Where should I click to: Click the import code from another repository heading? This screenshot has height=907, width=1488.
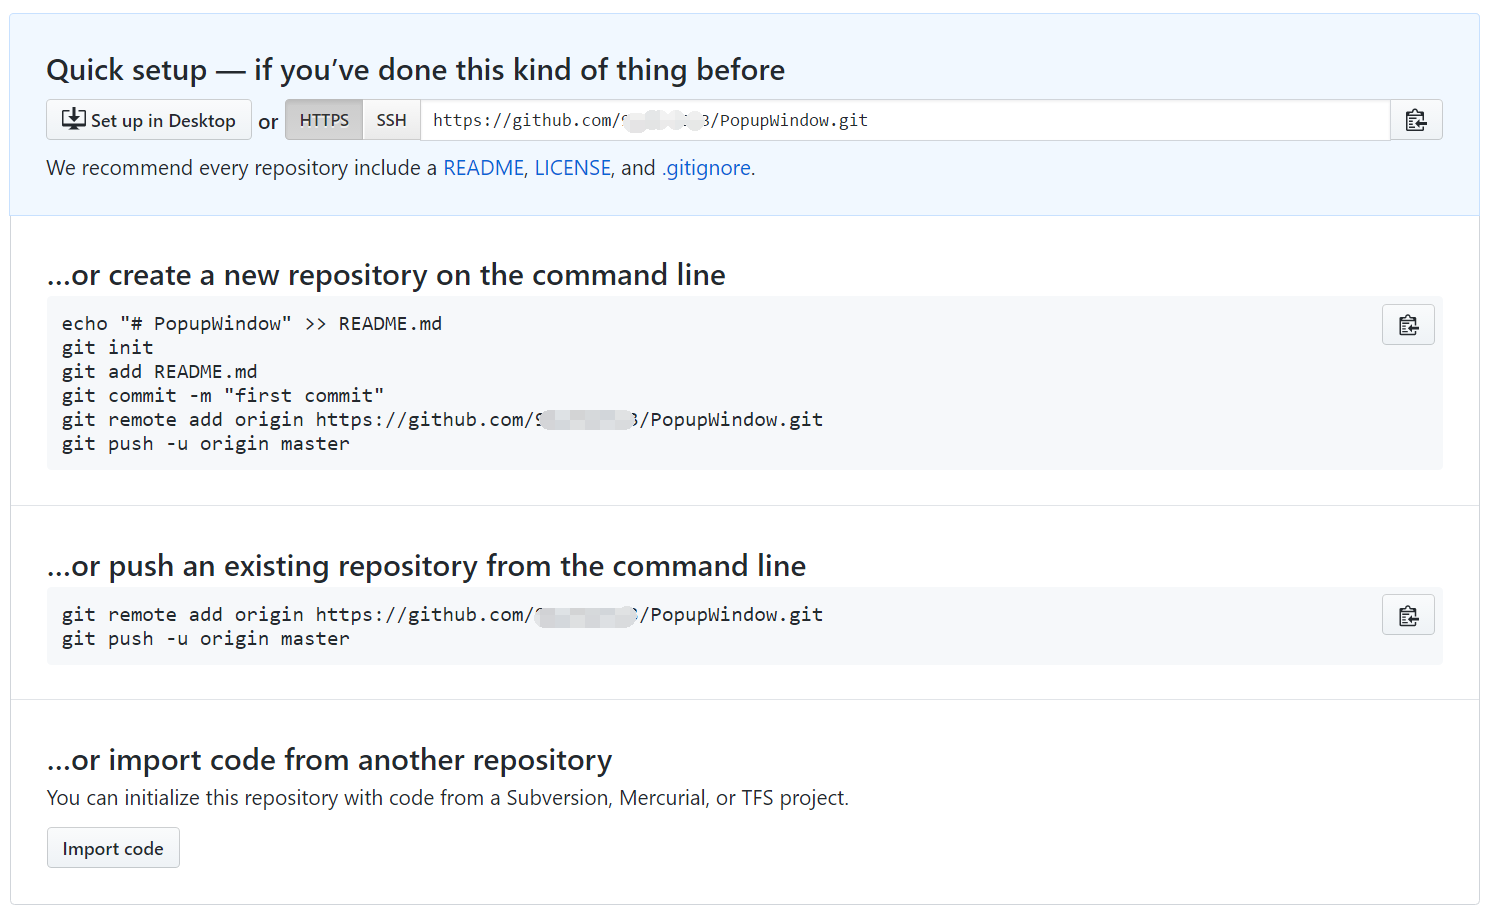pyautogui.click(x=329, y=760)
